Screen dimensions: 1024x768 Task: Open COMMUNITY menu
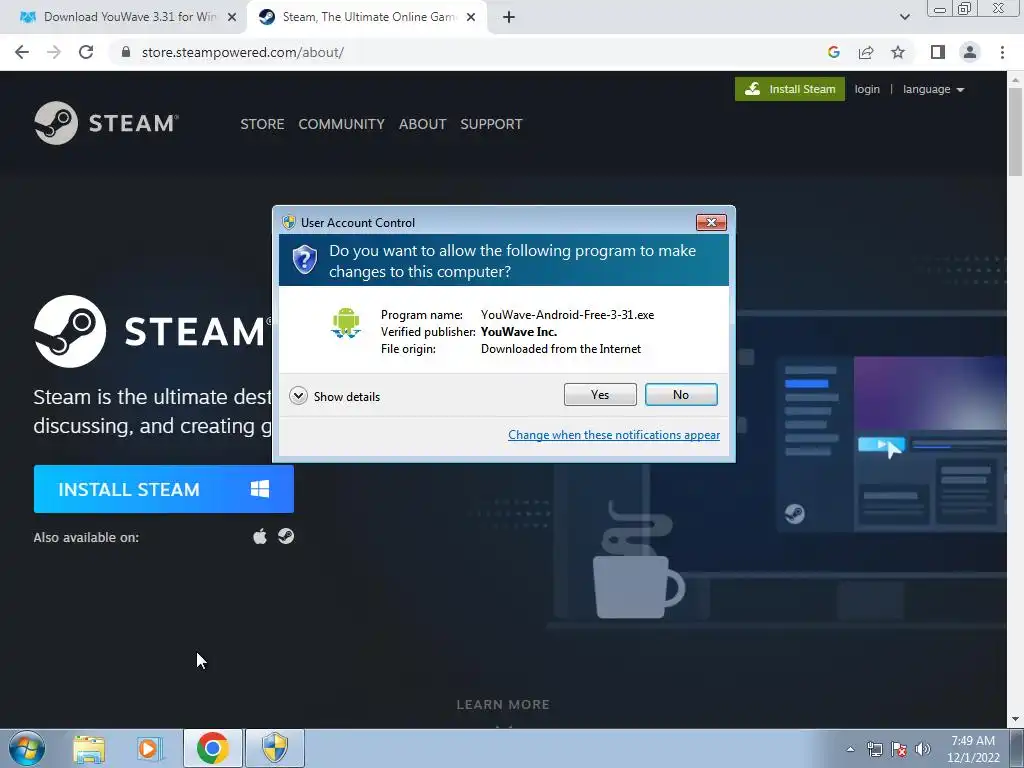341,124
